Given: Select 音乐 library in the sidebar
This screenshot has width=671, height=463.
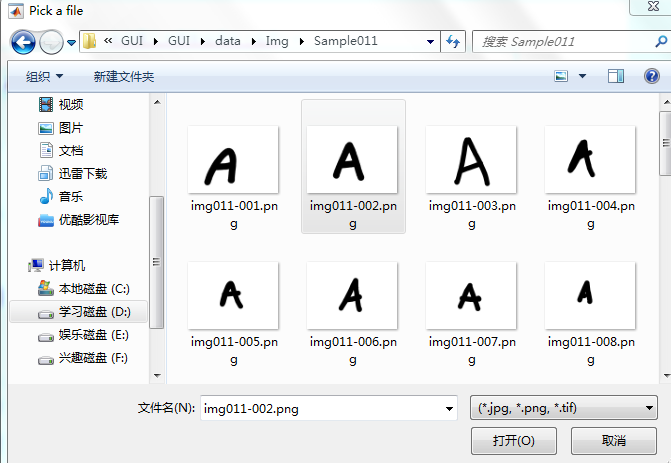Looking at the screenshot, I should click(x=70, y=197).
